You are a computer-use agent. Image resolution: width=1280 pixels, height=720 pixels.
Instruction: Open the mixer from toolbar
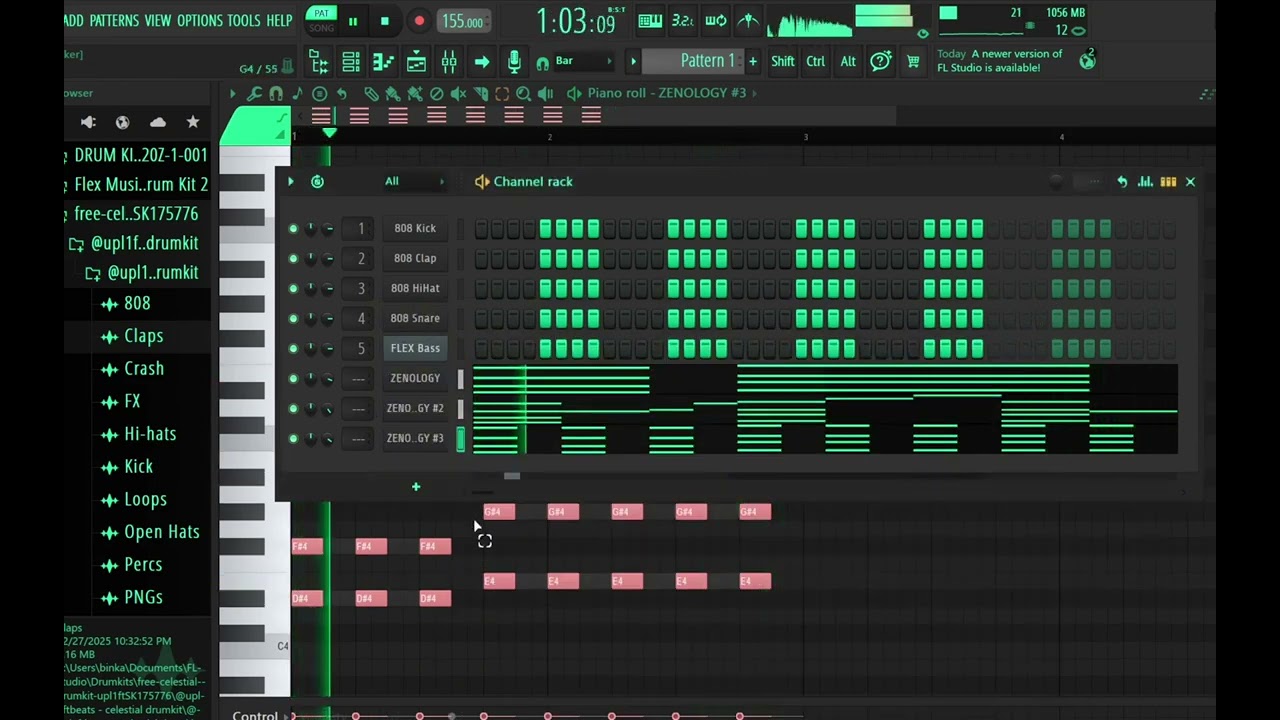449,63
